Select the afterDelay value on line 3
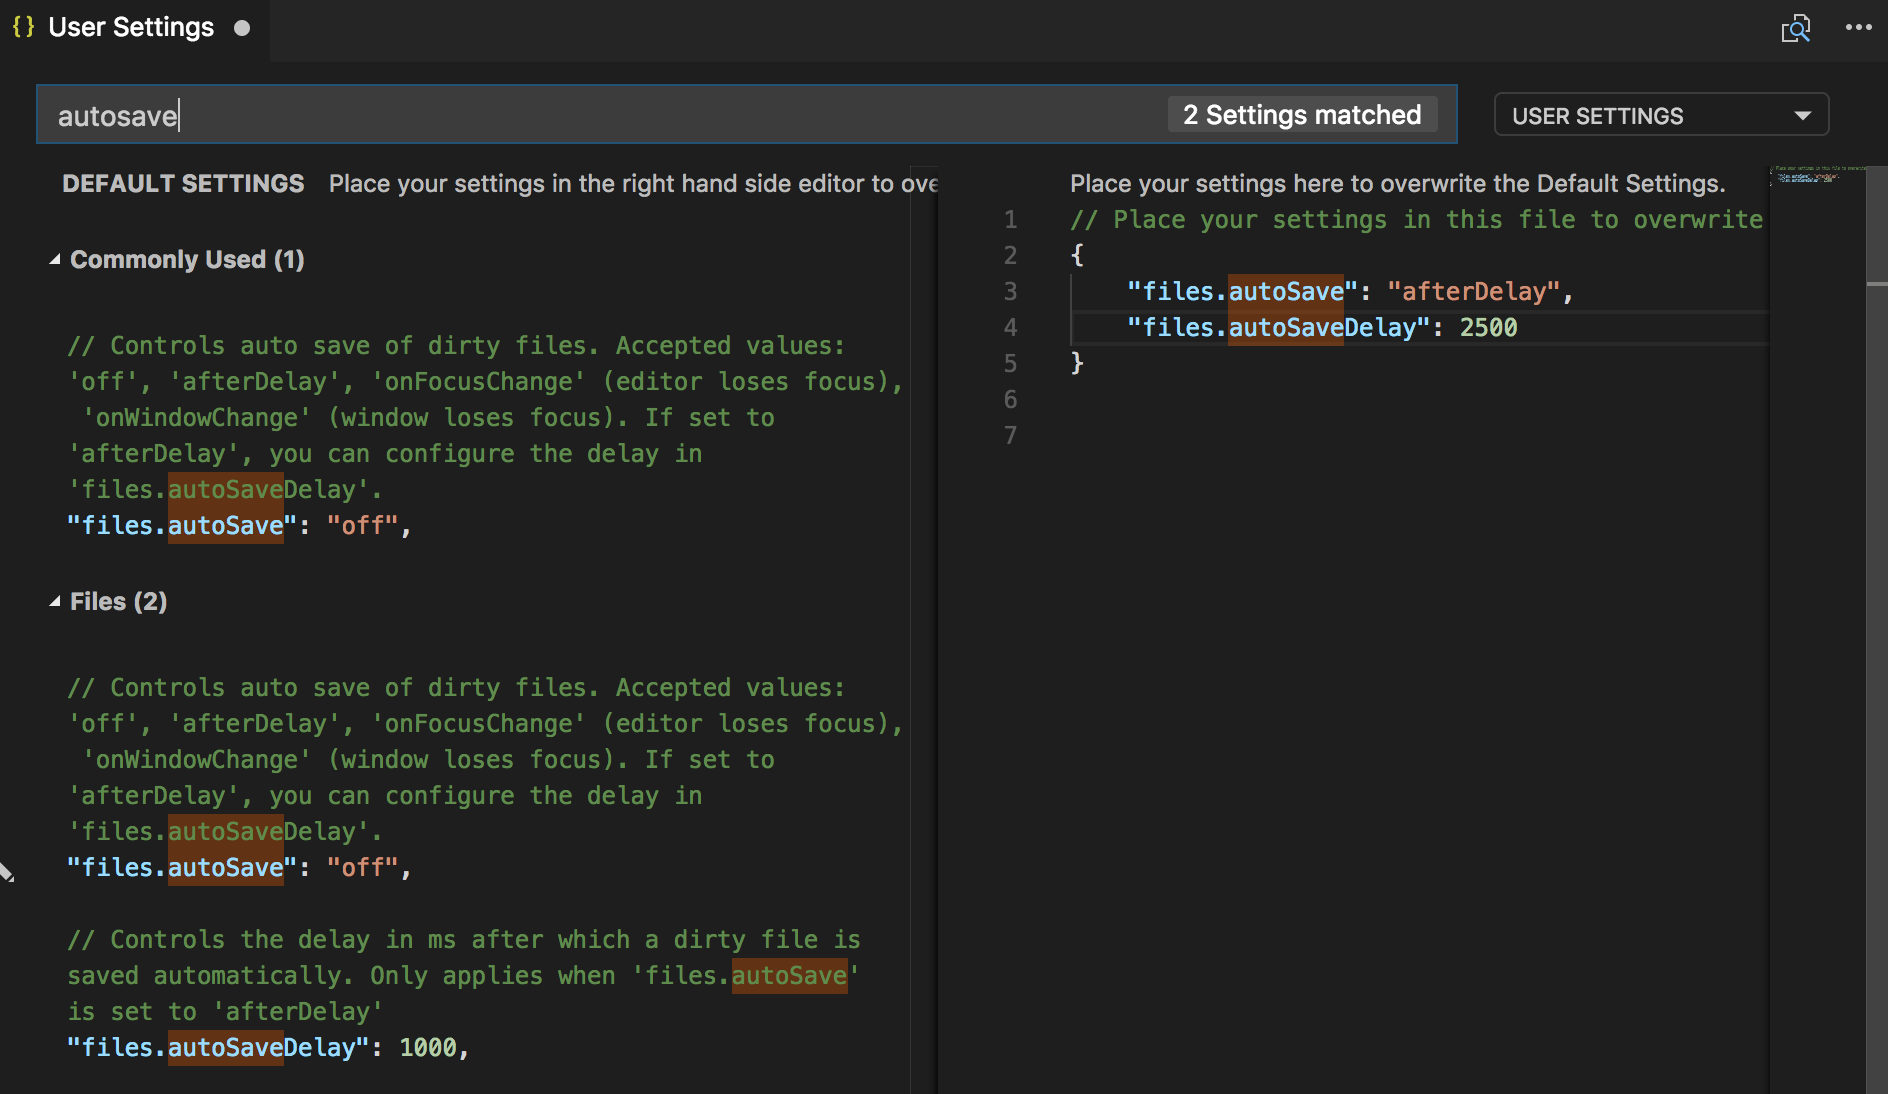The image size is (1888, 1094). click(x=1477, y=291)
